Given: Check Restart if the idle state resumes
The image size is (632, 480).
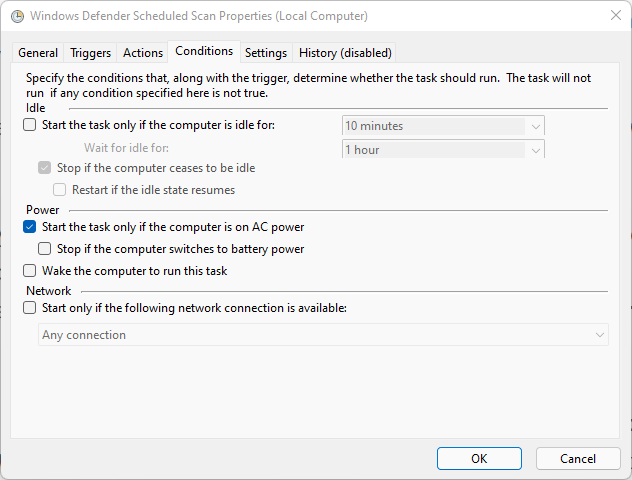Looking at the screenshot, I should 60,189.
